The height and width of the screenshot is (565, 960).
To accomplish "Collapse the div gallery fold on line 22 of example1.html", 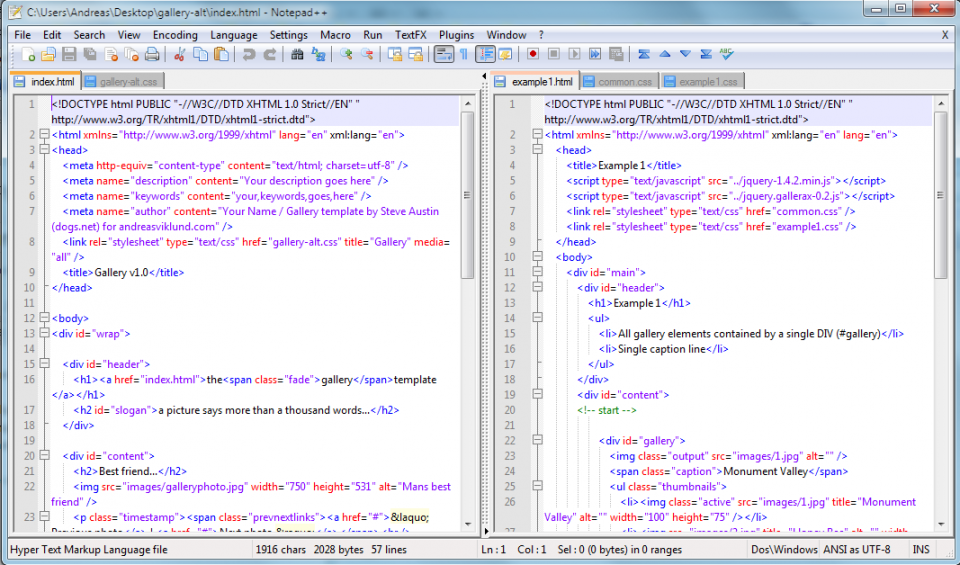I will [538, 440].
